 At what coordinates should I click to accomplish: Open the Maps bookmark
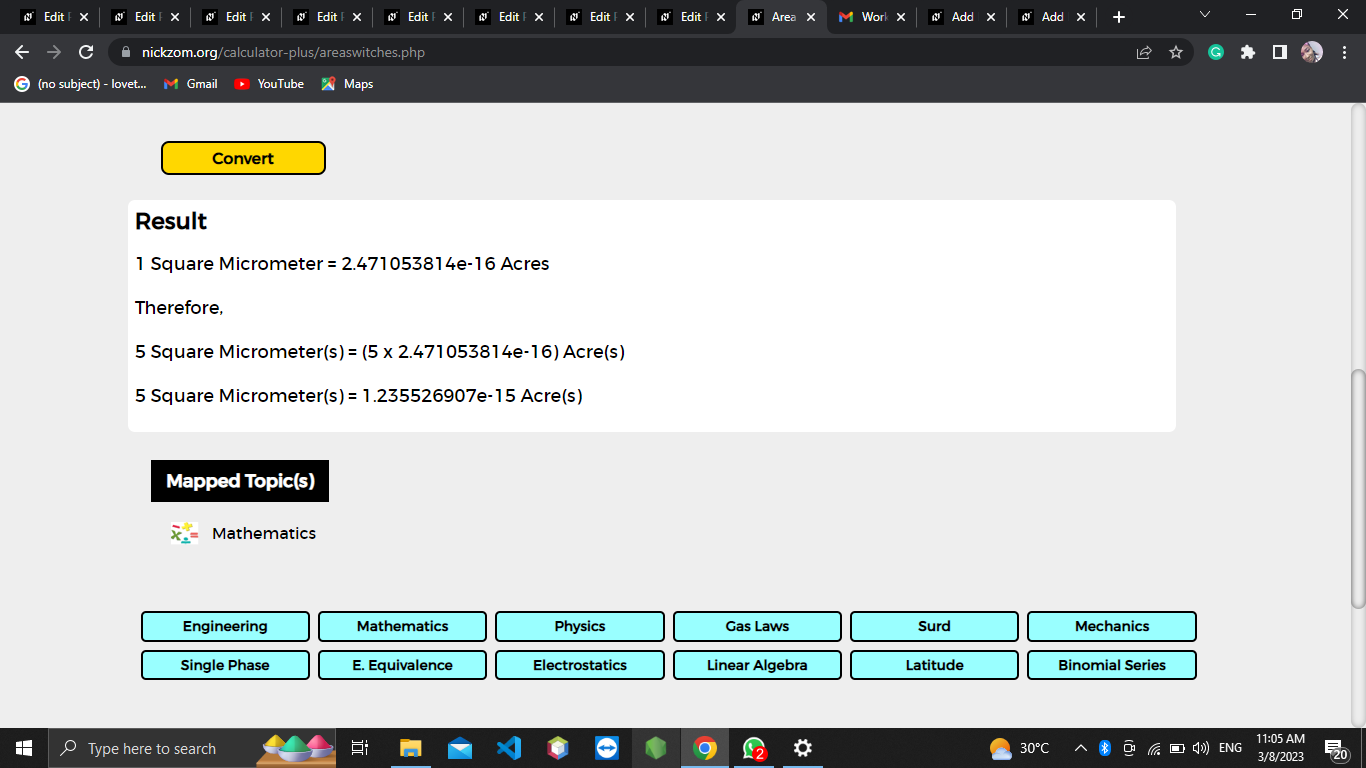coord(347,84)
